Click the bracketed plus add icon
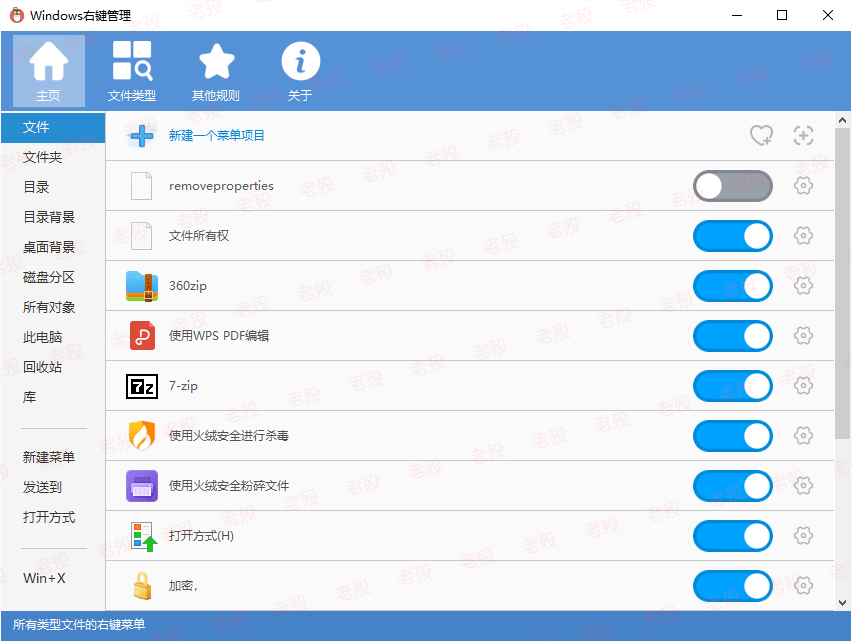 click(x=803, y=136)
